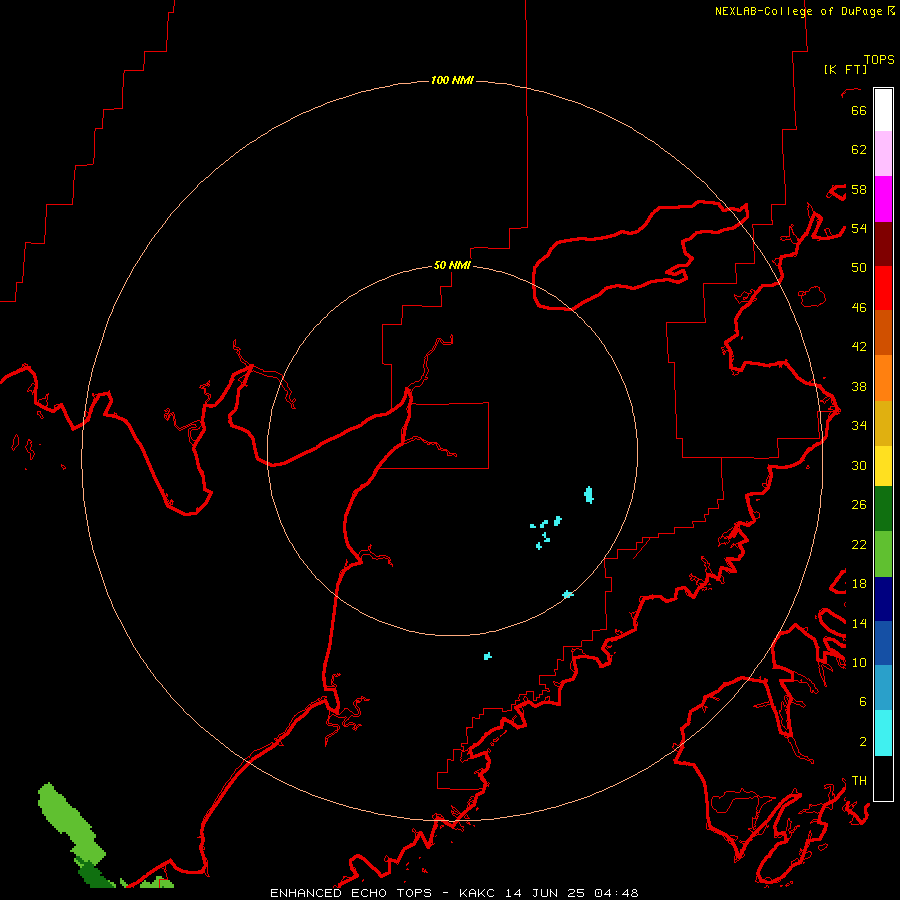Select the yellow legend color band

click(883, 466)
